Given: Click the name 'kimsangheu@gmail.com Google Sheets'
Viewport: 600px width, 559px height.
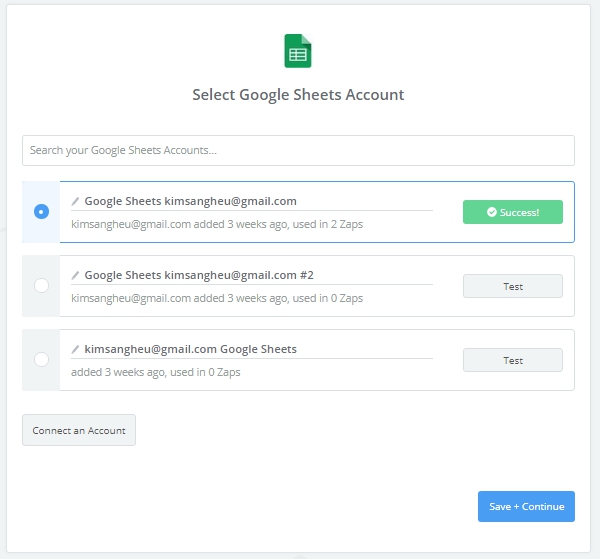Looking at the screenshot, I should click(x=190, y=349).
